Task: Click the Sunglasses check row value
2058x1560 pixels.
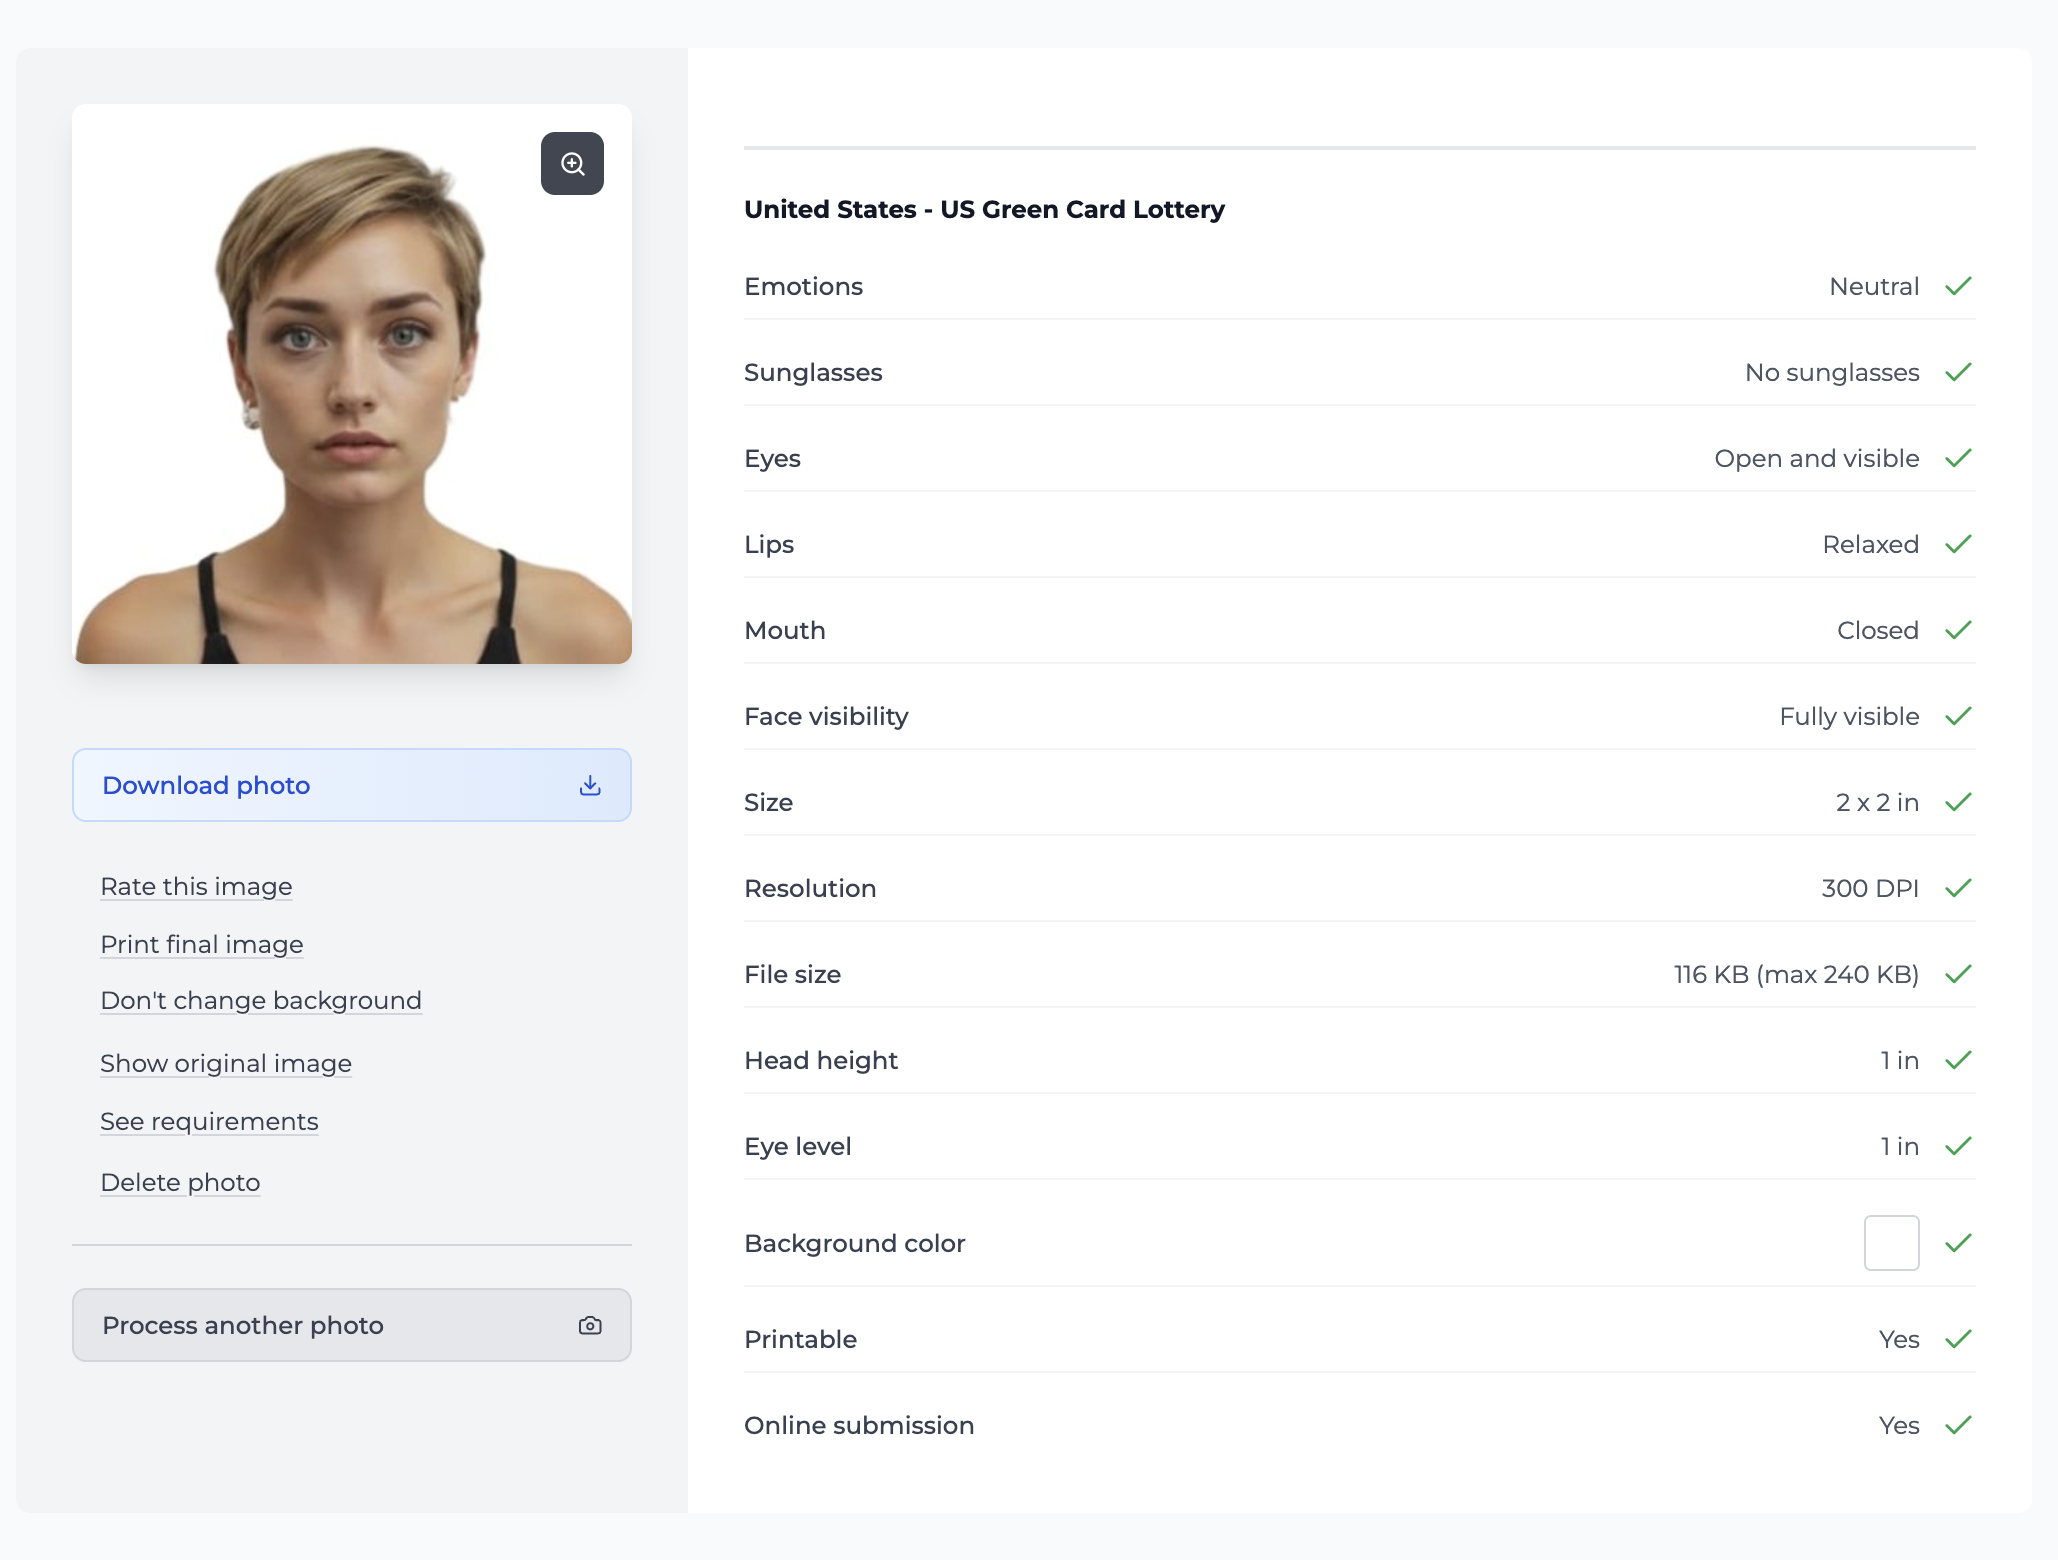Action: click(x=1831, y=373)
